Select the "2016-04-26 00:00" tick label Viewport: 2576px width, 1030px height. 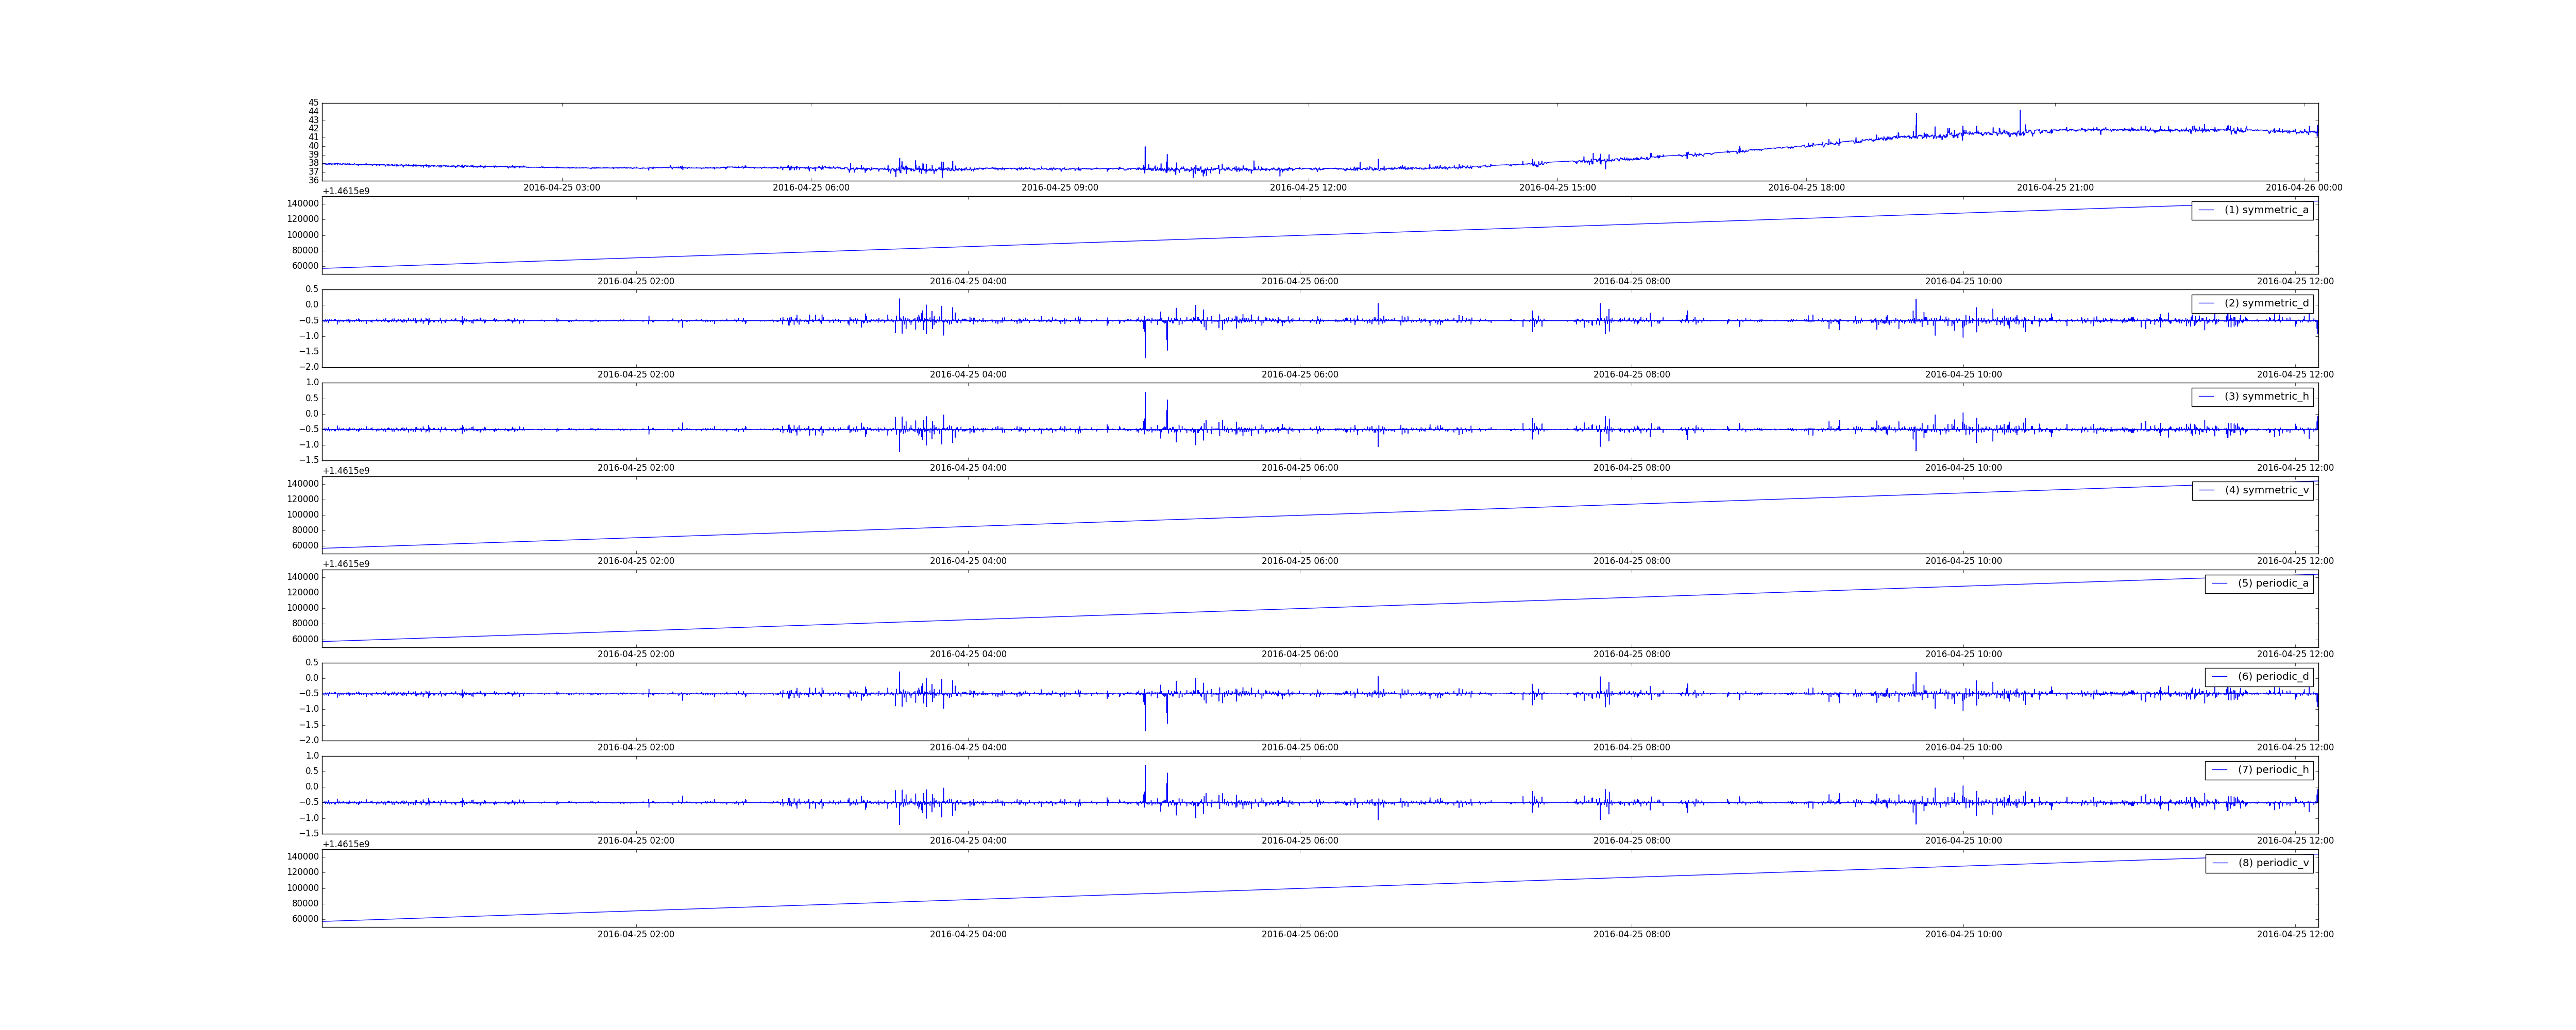coord(2304,188)
